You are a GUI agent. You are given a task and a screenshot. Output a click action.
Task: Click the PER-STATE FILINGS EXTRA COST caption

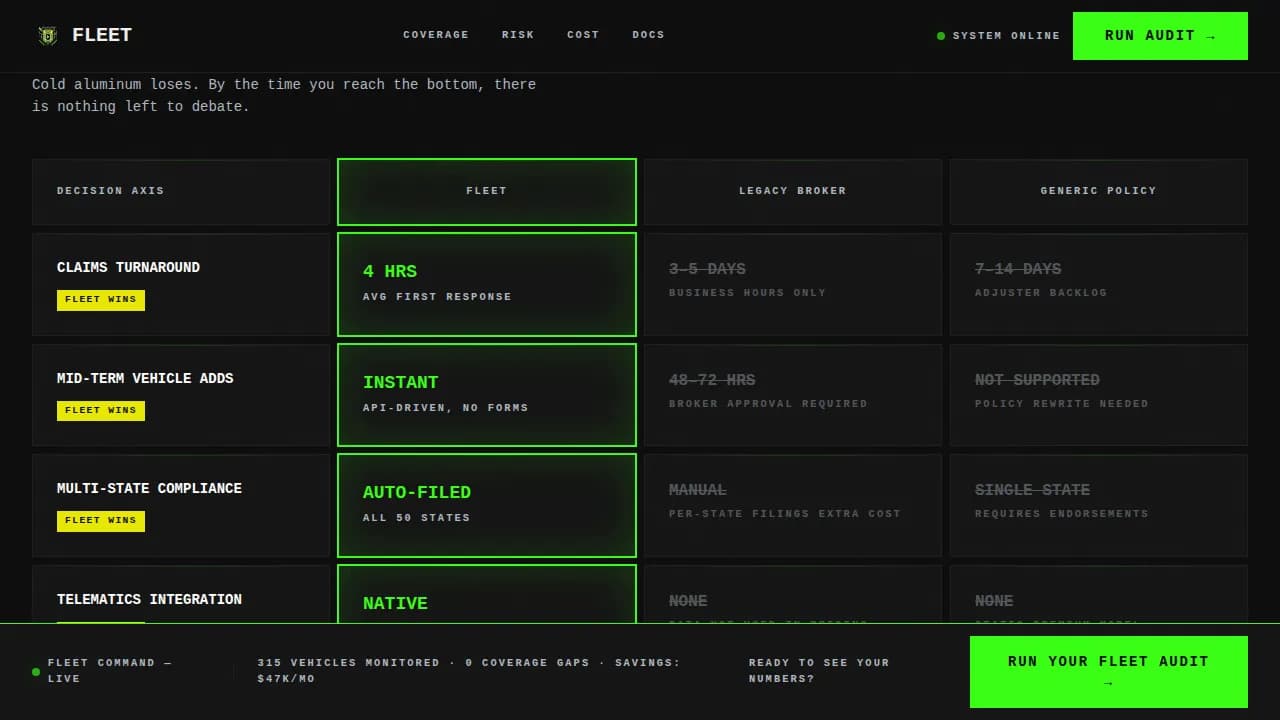[x=785, y=514]
